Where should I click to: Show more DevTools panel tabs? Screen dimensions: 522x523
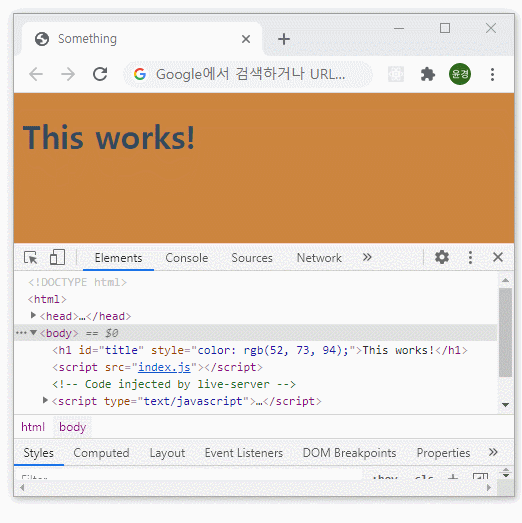pyautogui.click(x=367, y=257)
